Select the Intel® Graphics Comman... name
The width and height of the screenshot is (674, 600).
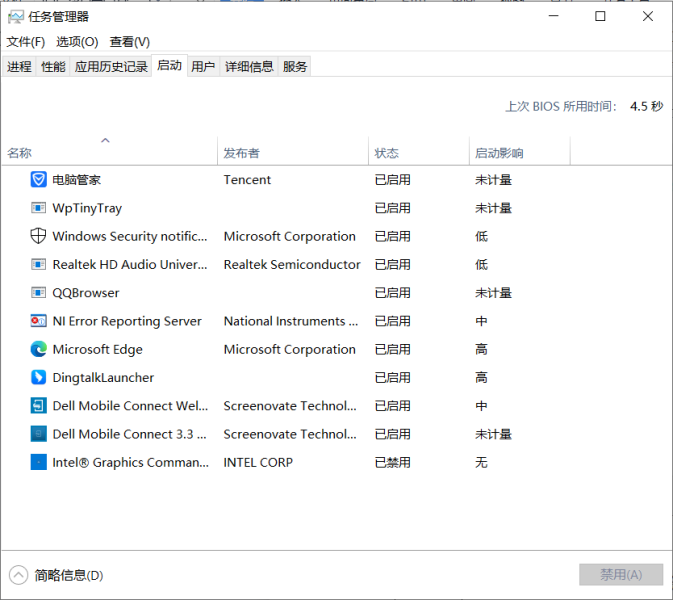pyautogui.click(x=131, y=462)
